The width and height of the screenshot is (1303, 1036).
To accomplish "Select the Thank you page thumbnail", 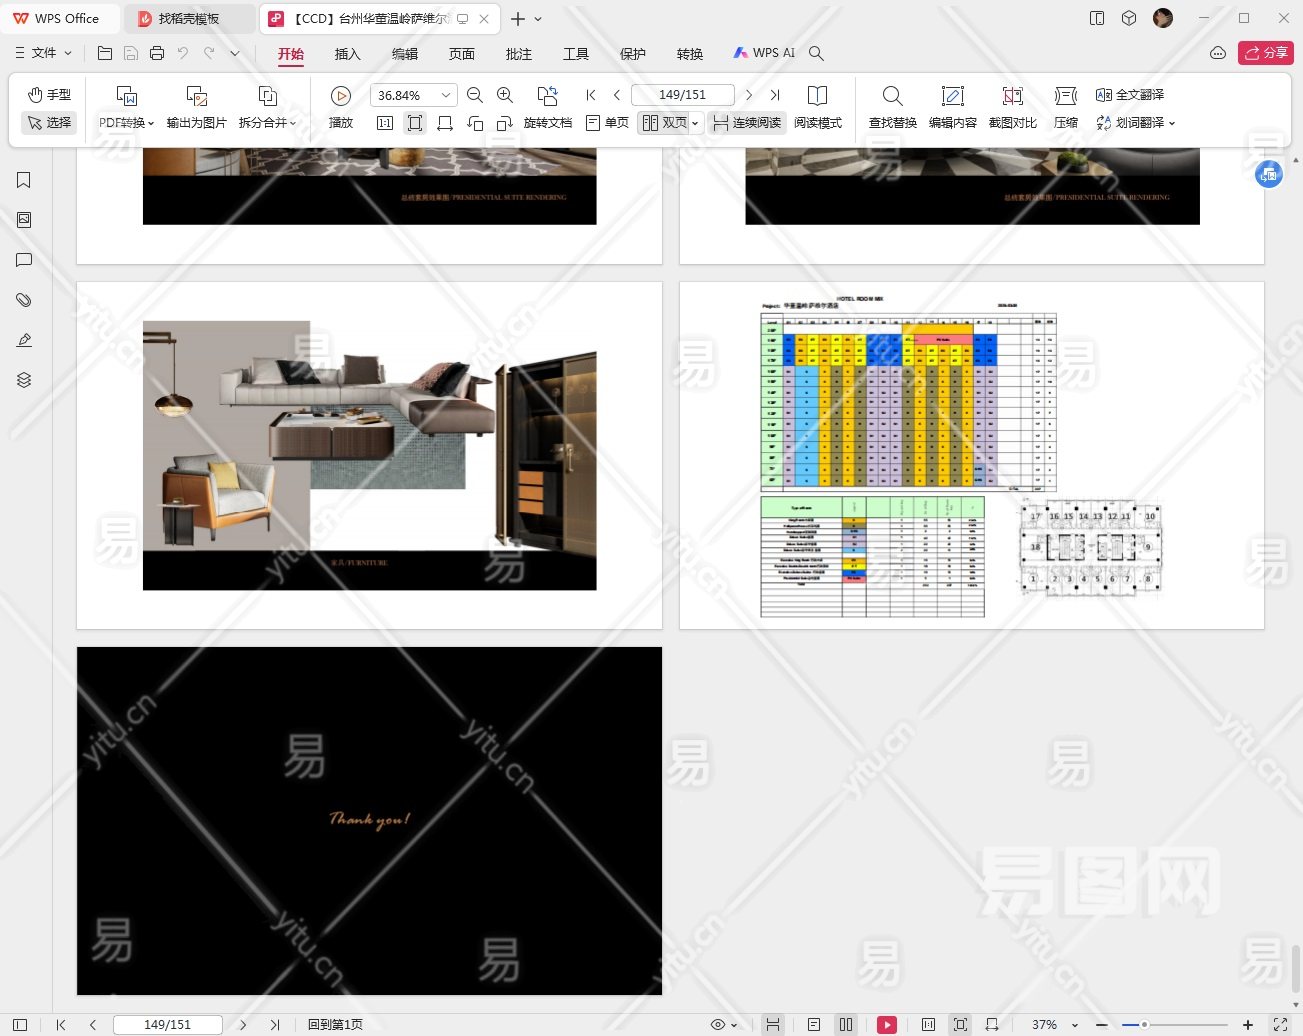I will (369, 820).
